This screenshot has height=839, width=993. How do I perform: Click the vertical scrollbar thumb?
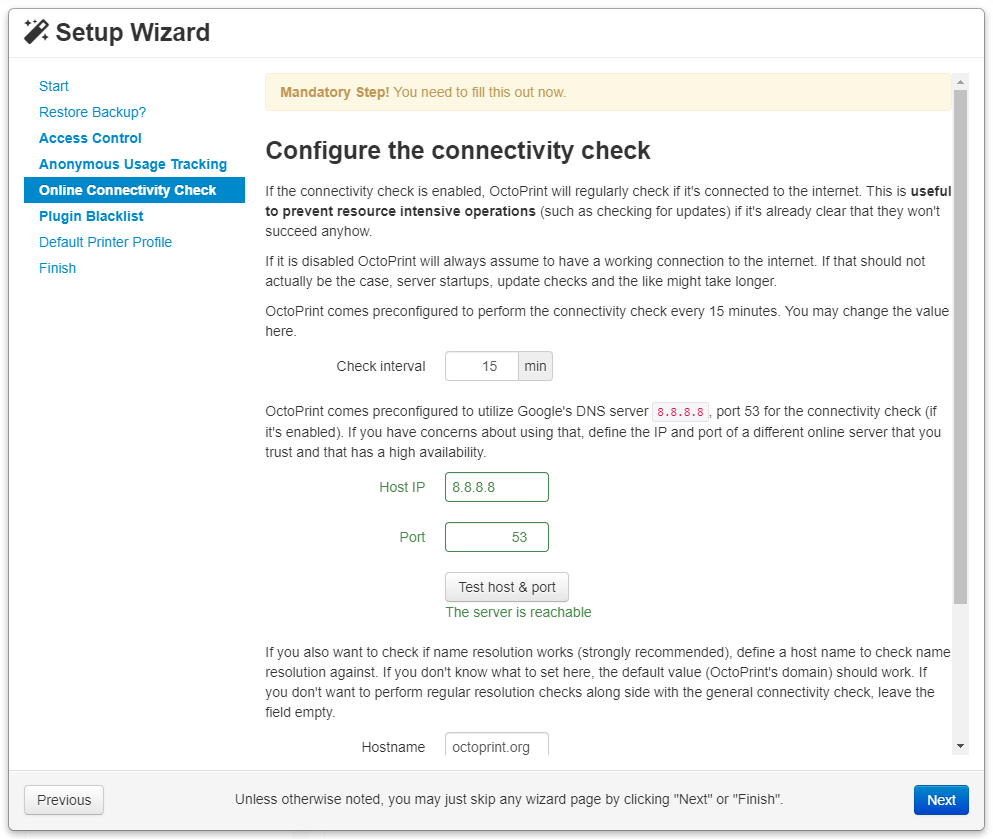(961, 346)
